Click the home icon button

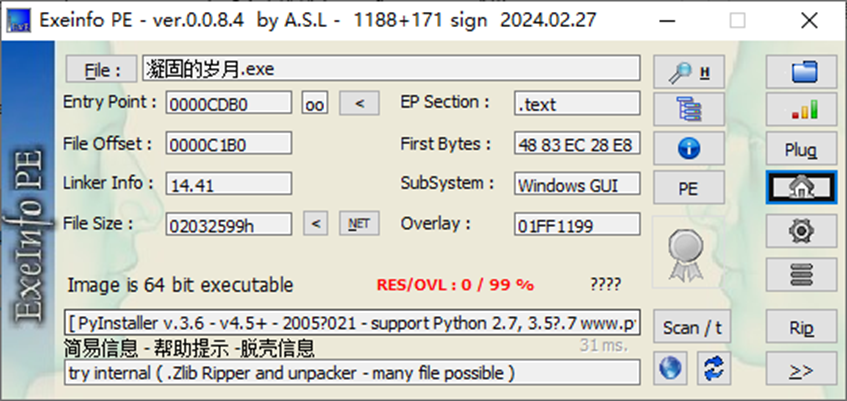[x=802, y=187]
